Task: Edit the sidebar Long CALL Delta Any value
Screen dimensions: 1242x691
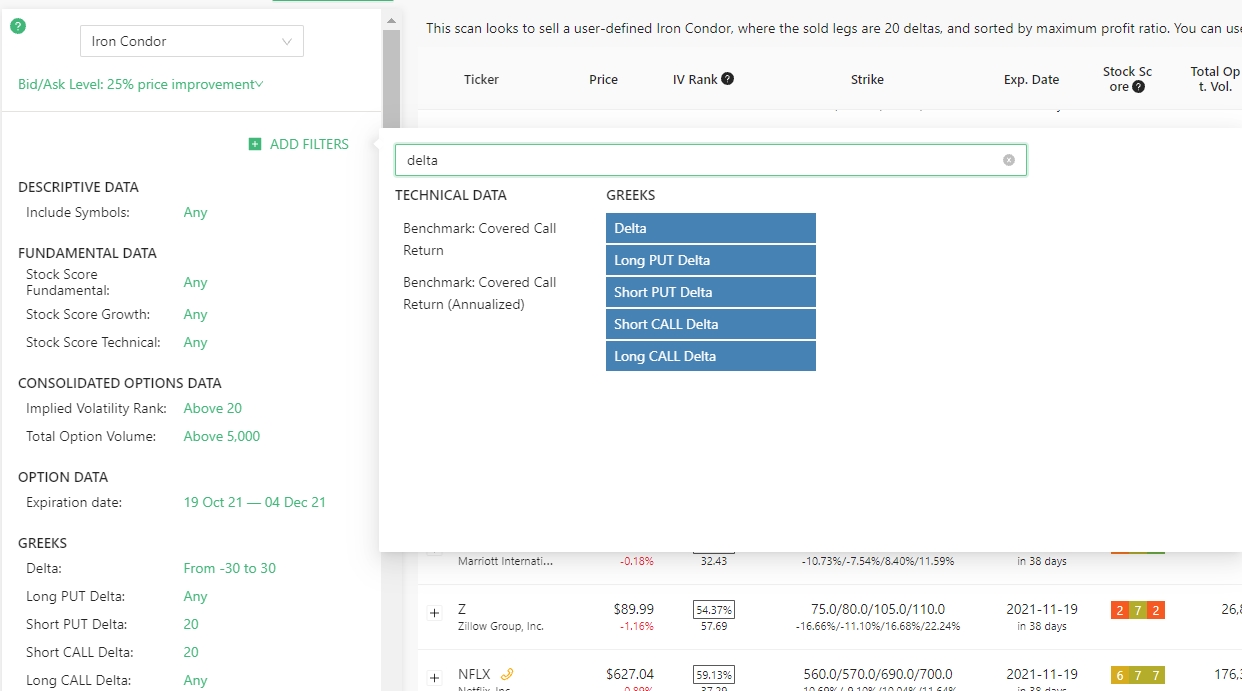Action: (195, 680)
